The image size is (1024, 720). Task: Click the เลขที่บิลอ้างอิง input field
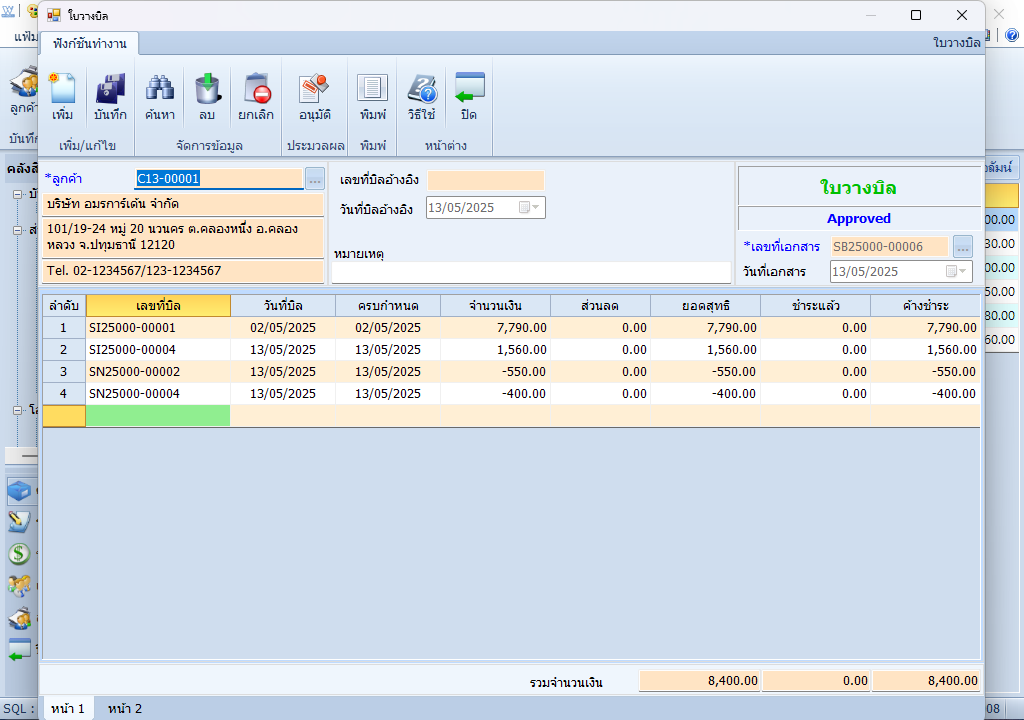click(485, 180)
